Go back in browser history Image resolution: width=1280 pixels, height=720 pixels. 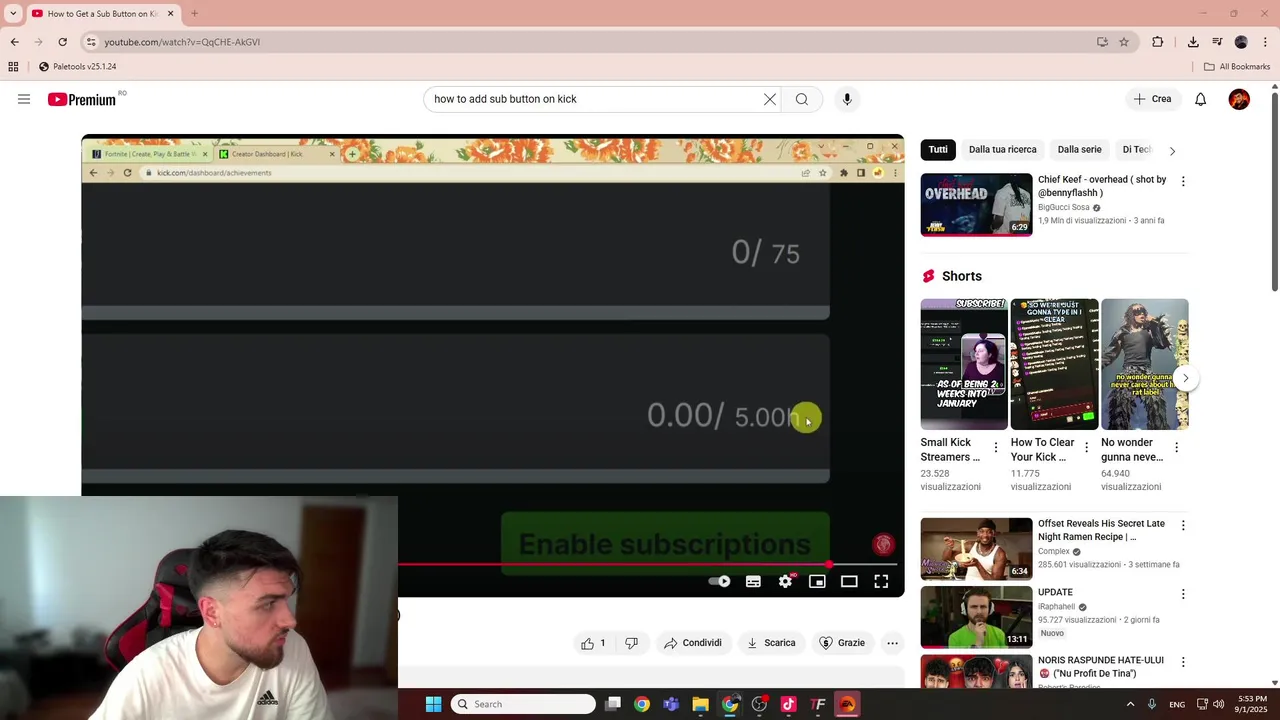coord(14,42)
